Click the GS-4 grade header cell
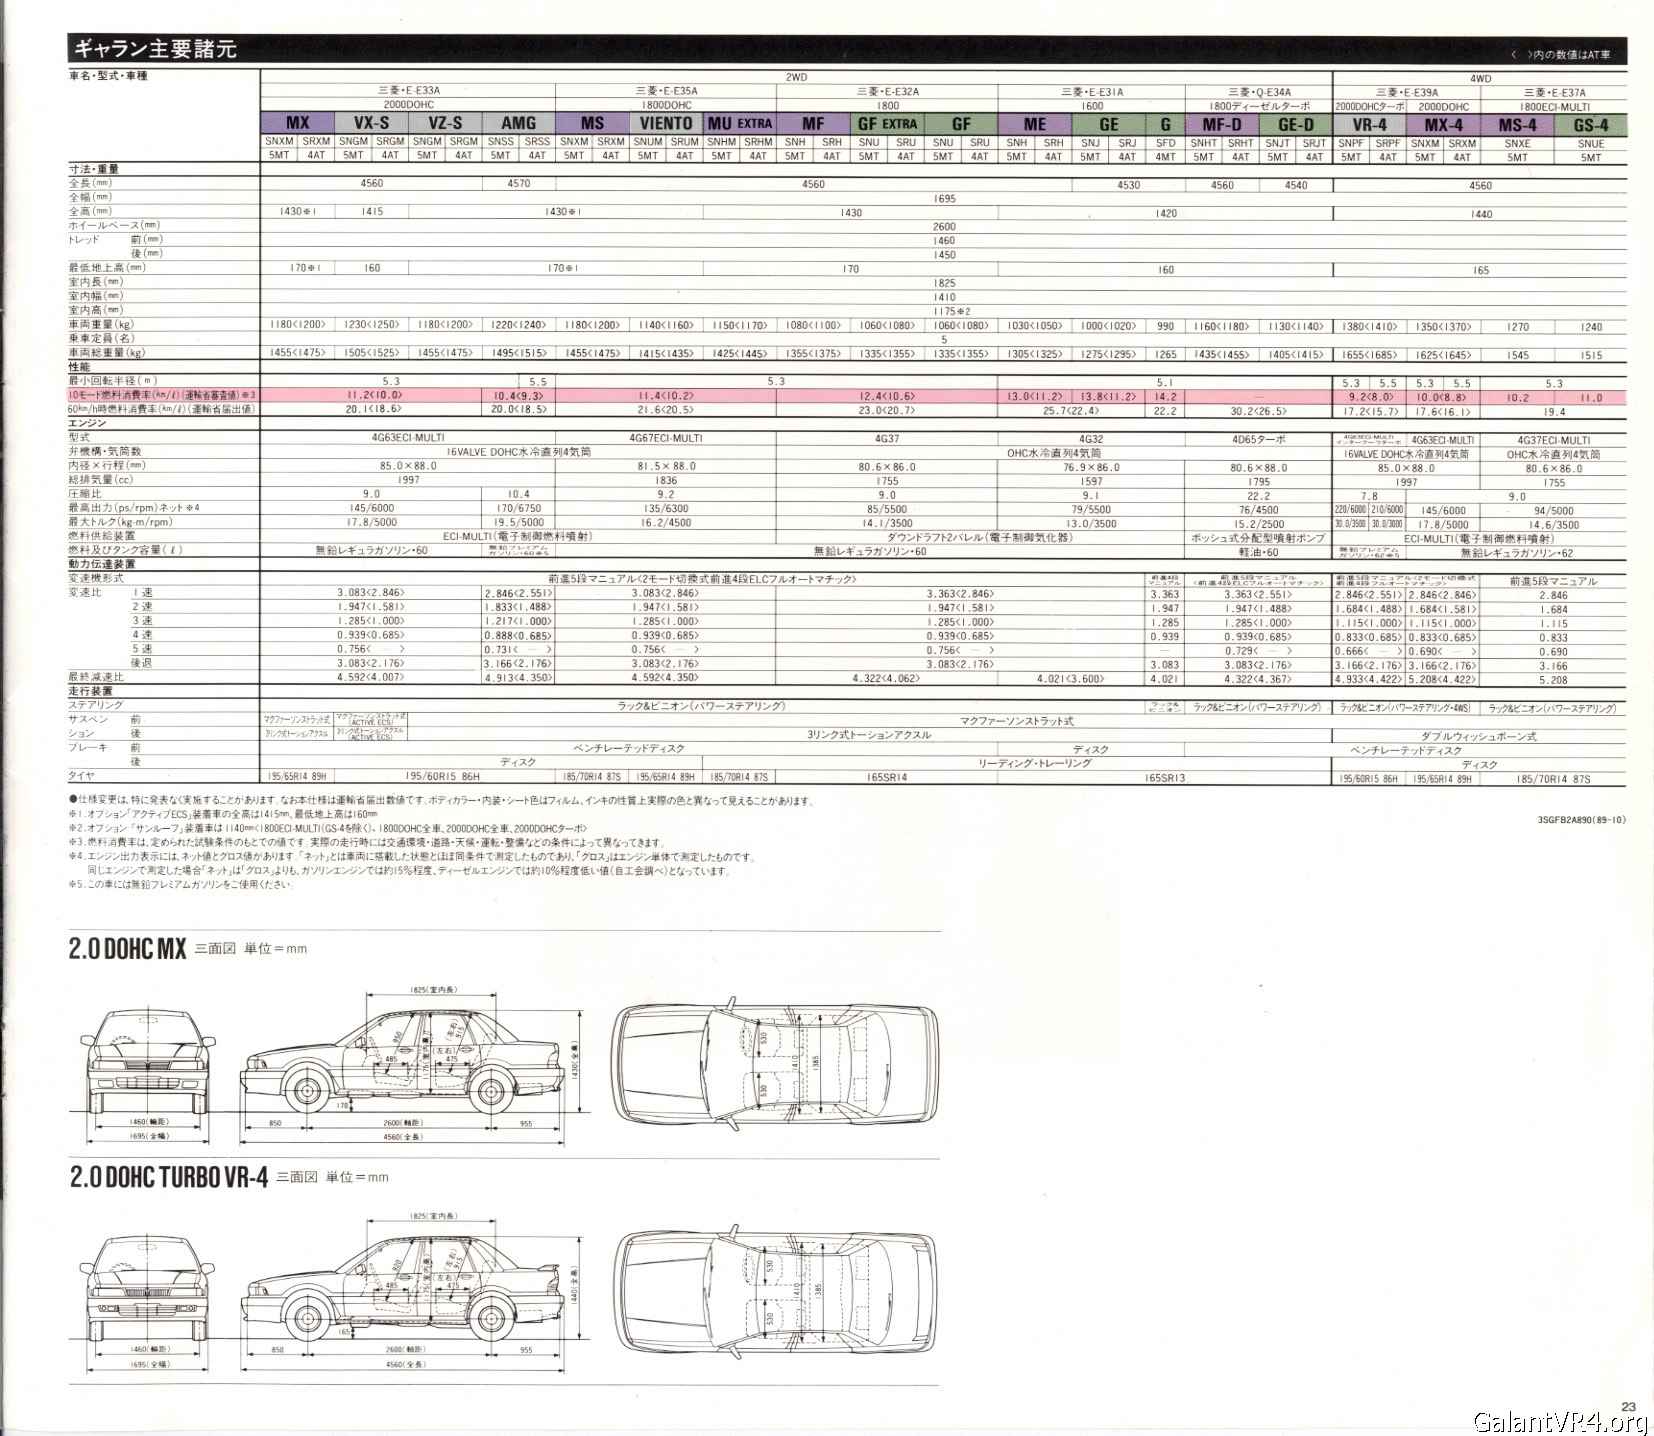Viewport: 1654px width, 1436px height. 1590,124
